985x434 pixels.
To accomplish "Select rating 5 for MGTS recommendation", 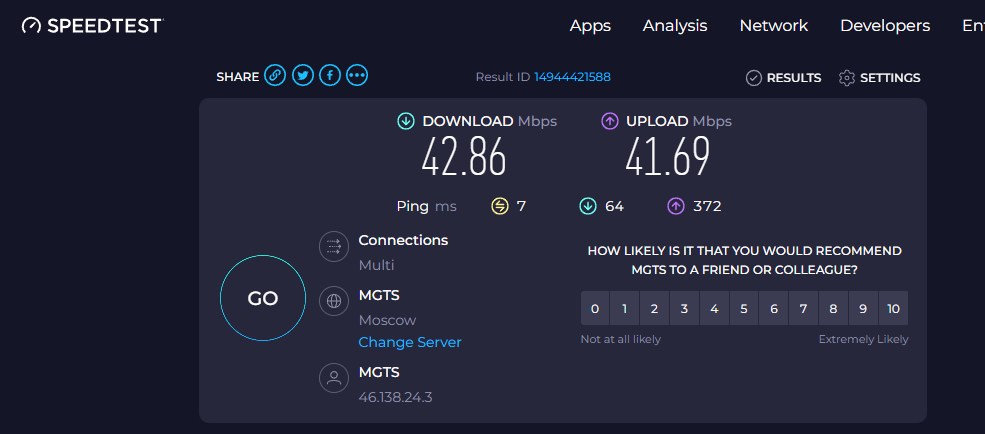I will click(744, 309).
